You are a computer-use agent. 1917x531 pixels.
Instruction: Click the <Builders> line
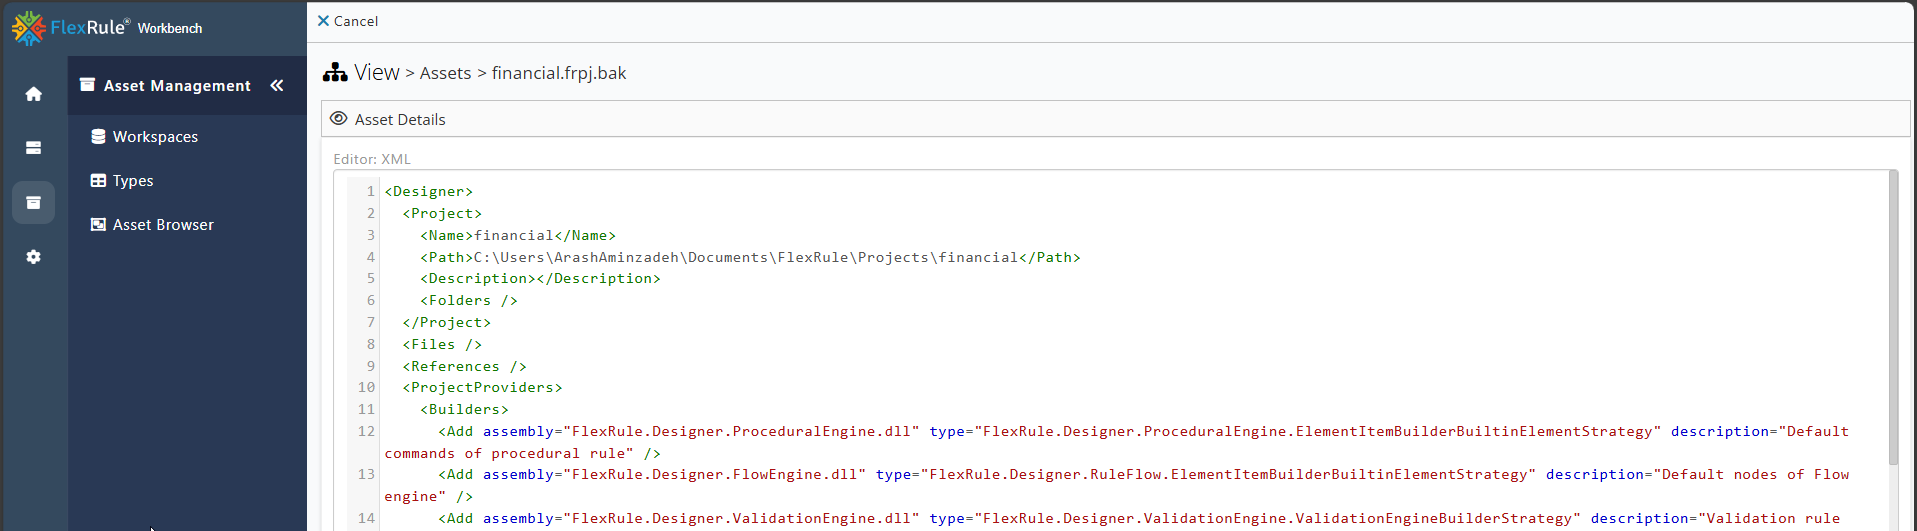pos(464,409)
